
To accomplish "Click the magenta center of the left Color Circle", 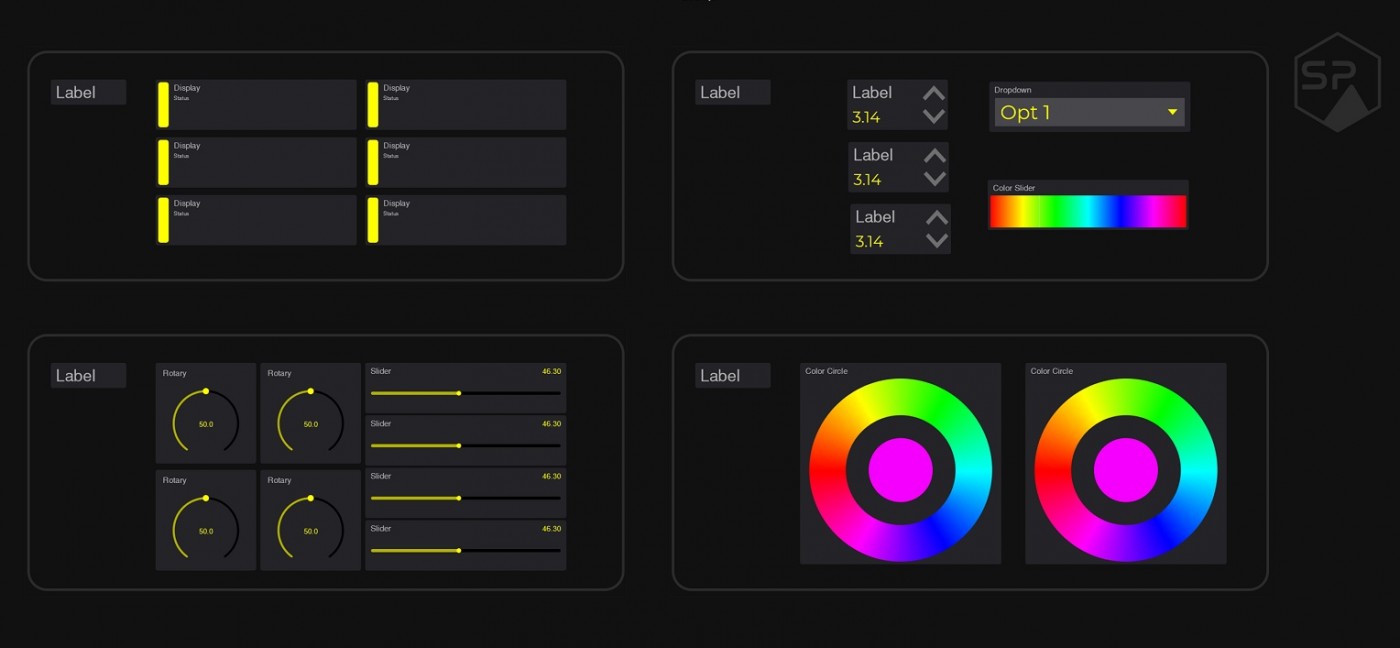I will point(901,470).
